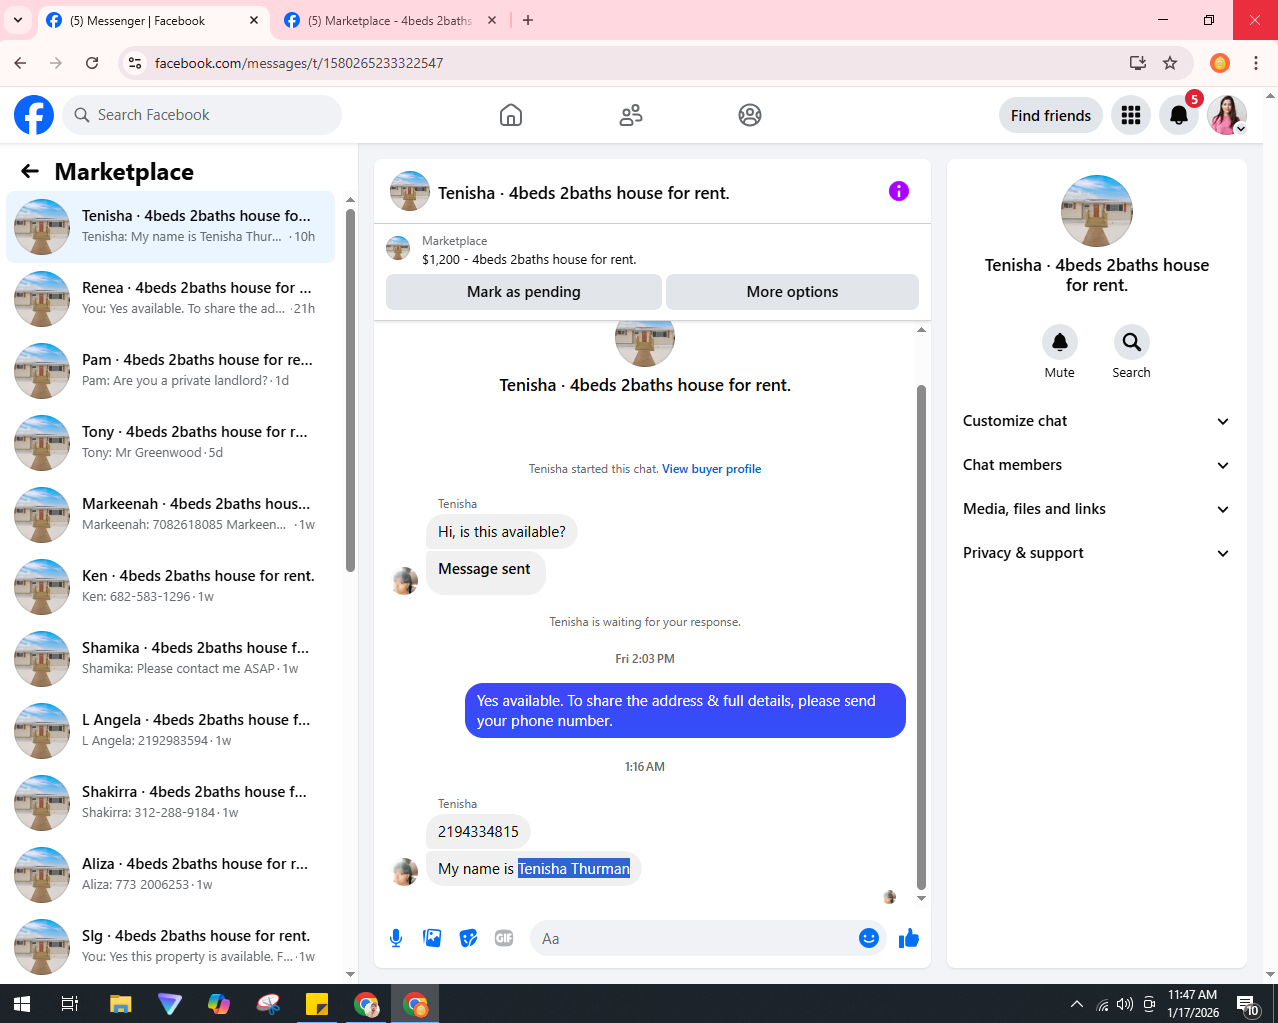Open the profile circle icon in navigation
The image size is (1278, 1023).
[750, 115]
